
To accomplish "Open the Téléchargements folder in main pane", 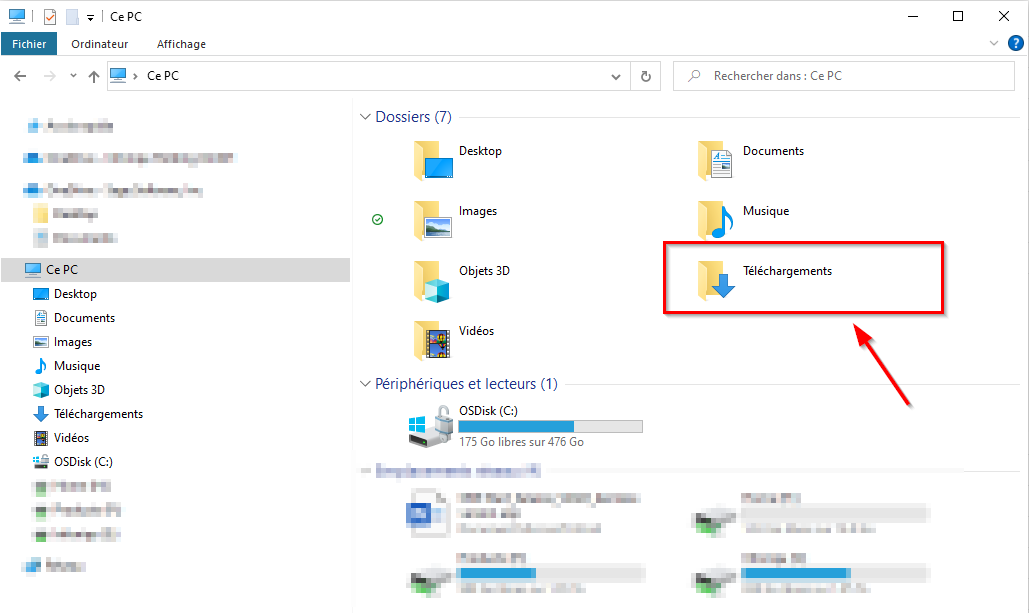I will click(x=765, y=278).
